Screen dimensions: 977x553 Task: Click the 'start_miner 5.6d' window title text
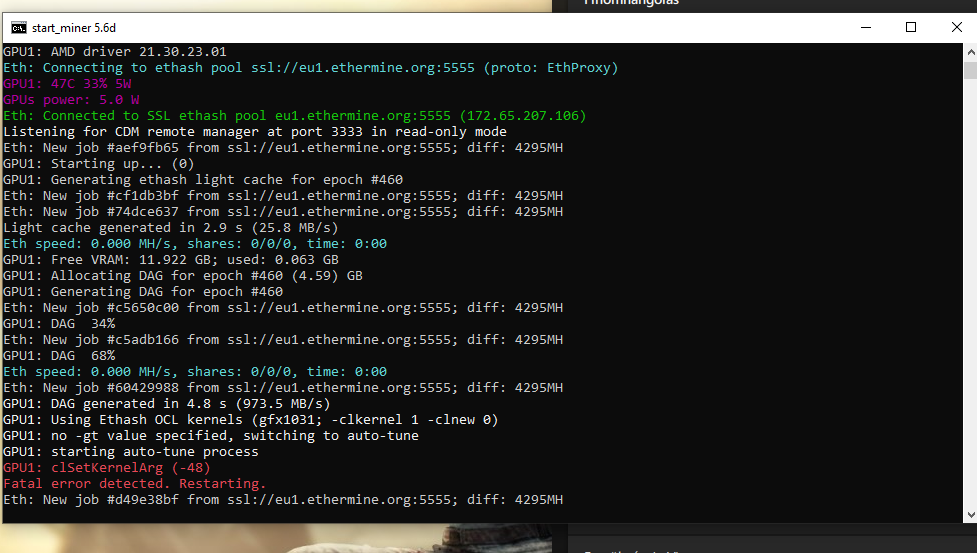tap(74, 28)
